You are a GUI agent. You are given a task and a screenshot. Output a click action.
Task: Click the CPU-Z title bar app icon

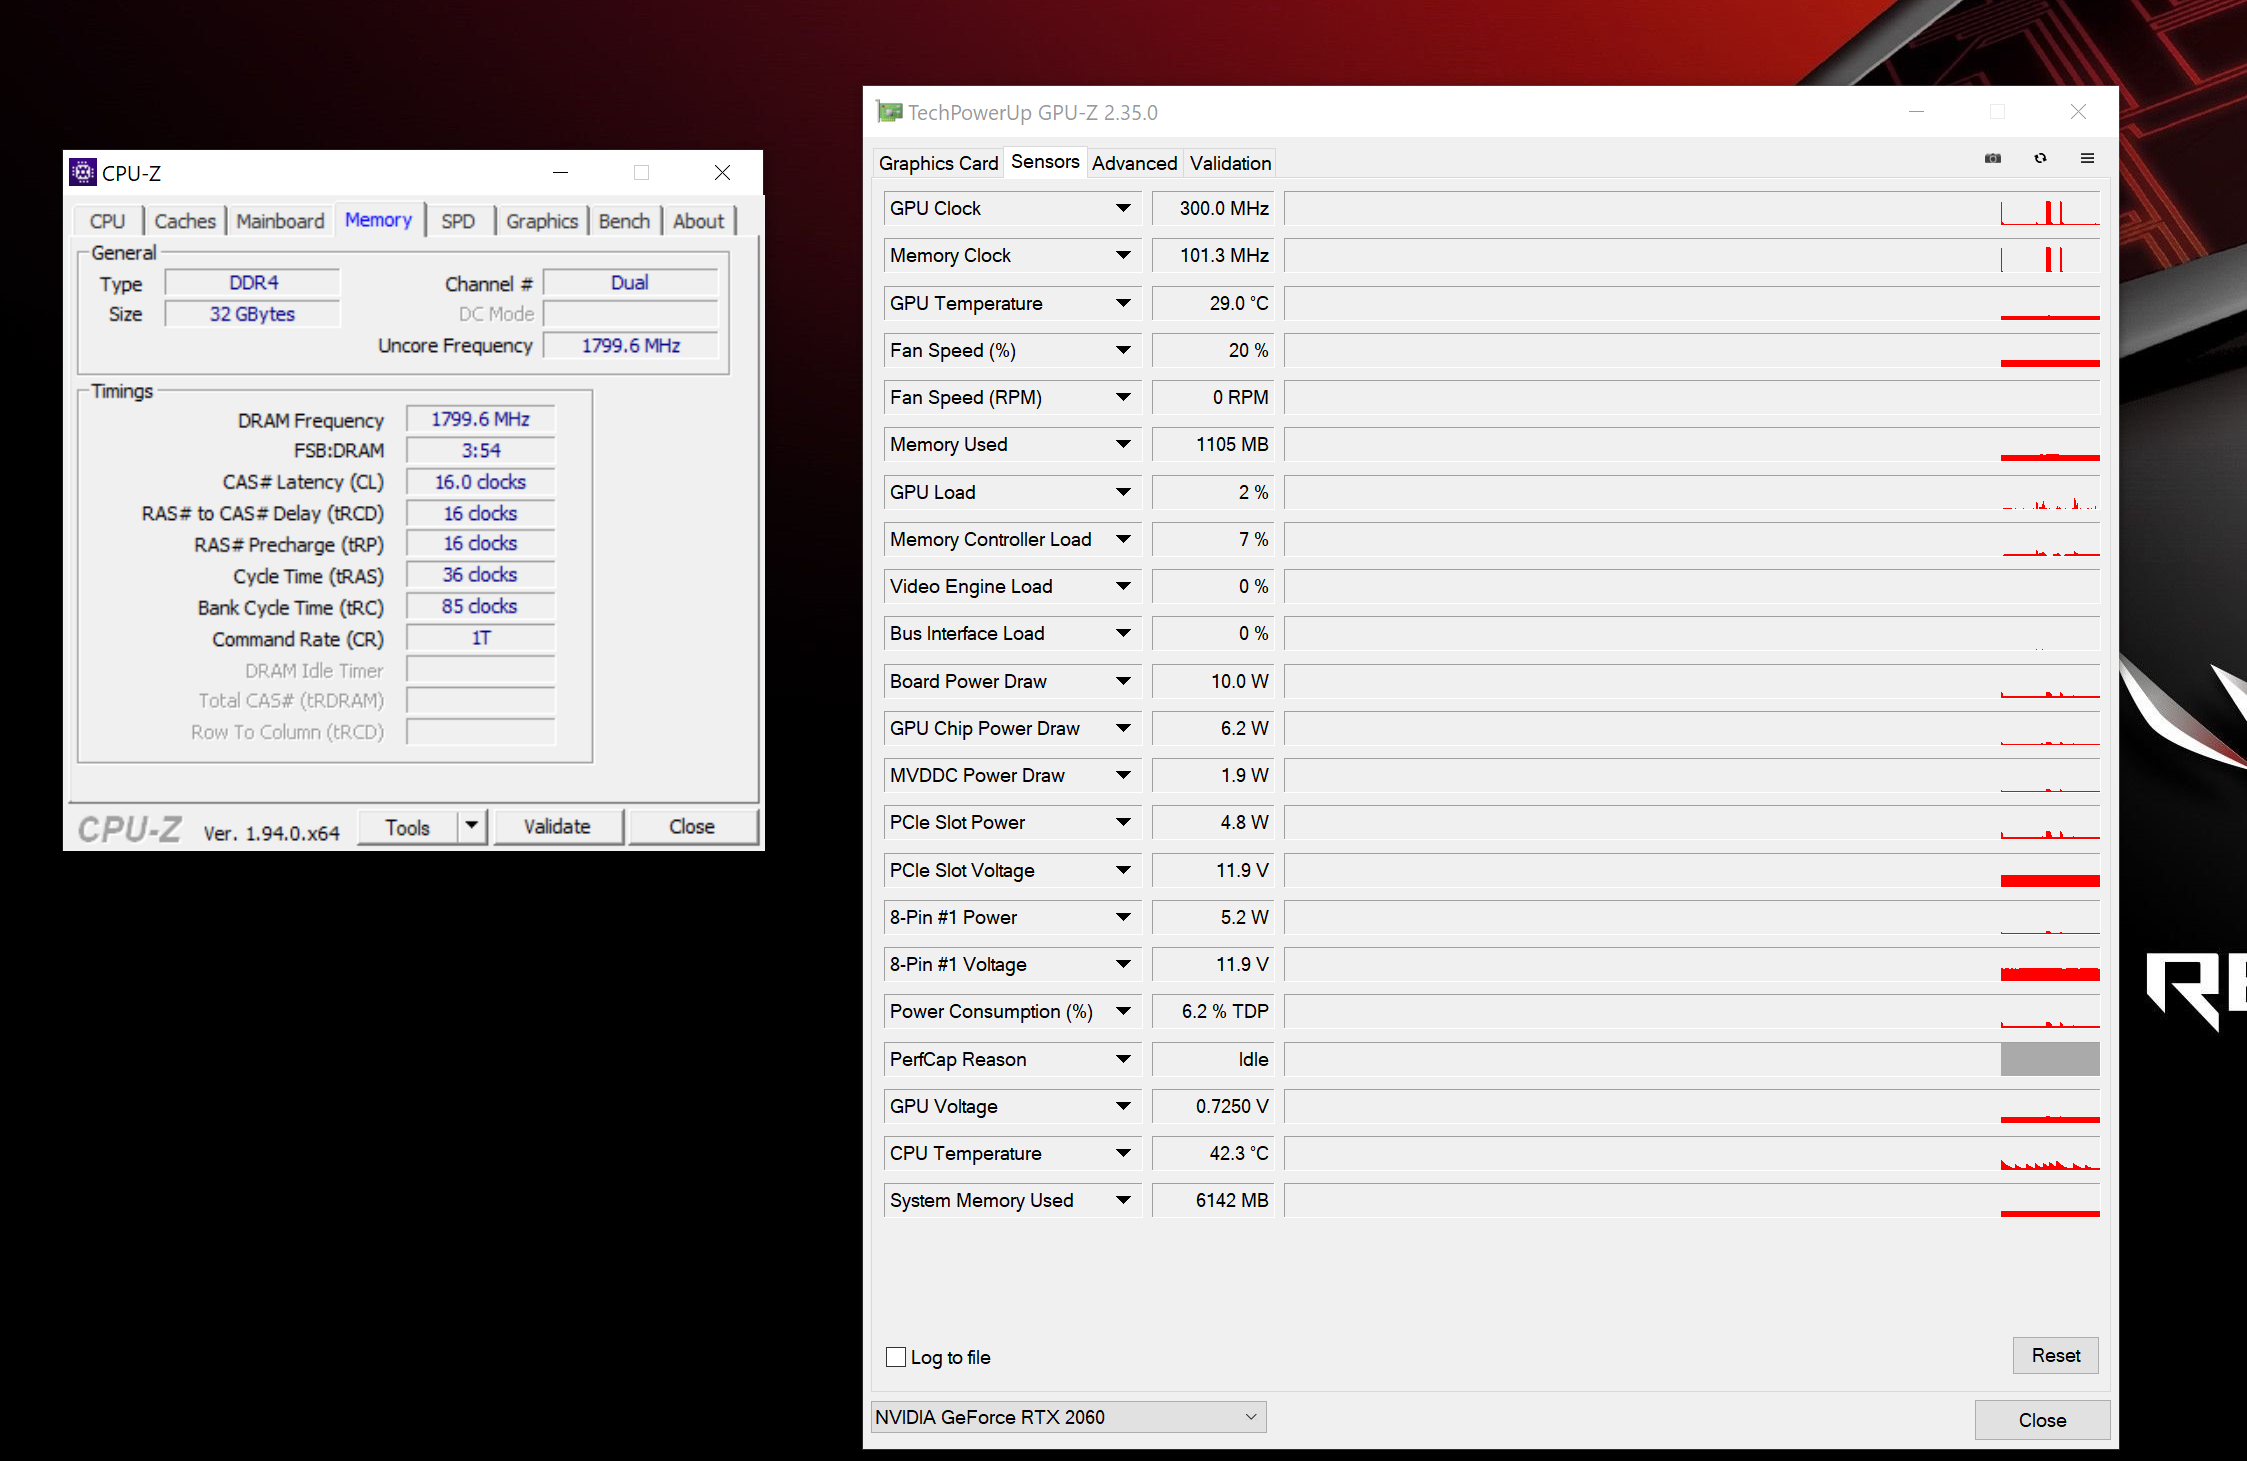pyautogui.click(x=83, y=172)
